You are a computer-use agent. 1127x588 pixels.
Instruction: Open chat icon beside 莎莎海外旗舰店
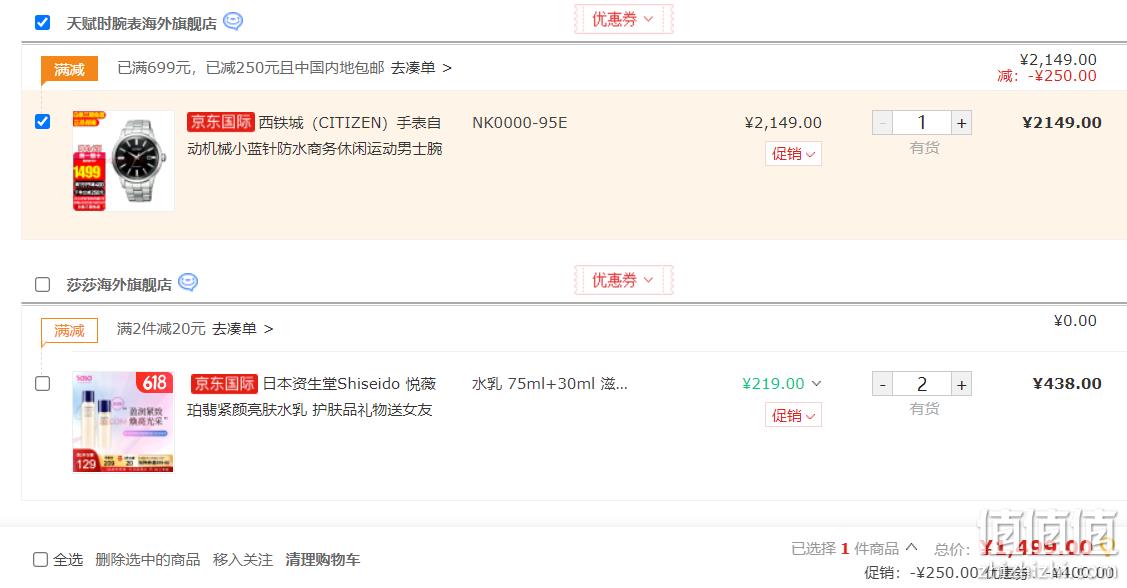tap(188, 282)
